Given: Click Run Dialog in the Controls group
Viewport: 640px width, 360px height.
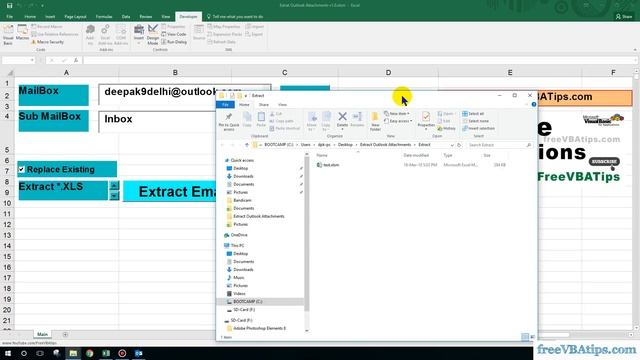Looking at the screenshot, I should 174,42.
